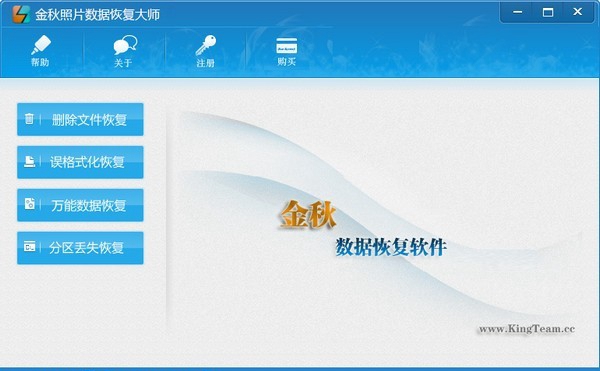The width and height of the screenshot is (600, 371).
Task: Click the app logo in the title bar
Action: (21, 14)
